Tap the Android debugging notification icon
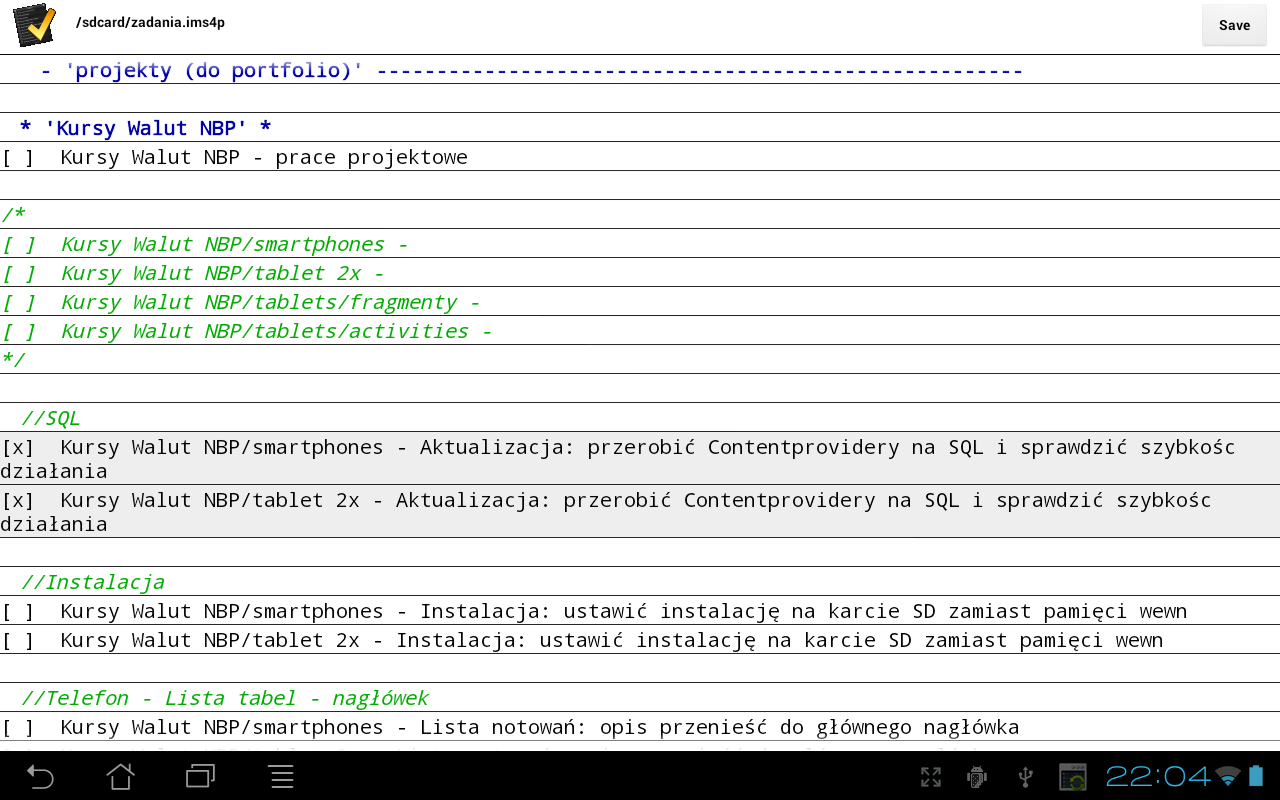 (x=977, y=777)
